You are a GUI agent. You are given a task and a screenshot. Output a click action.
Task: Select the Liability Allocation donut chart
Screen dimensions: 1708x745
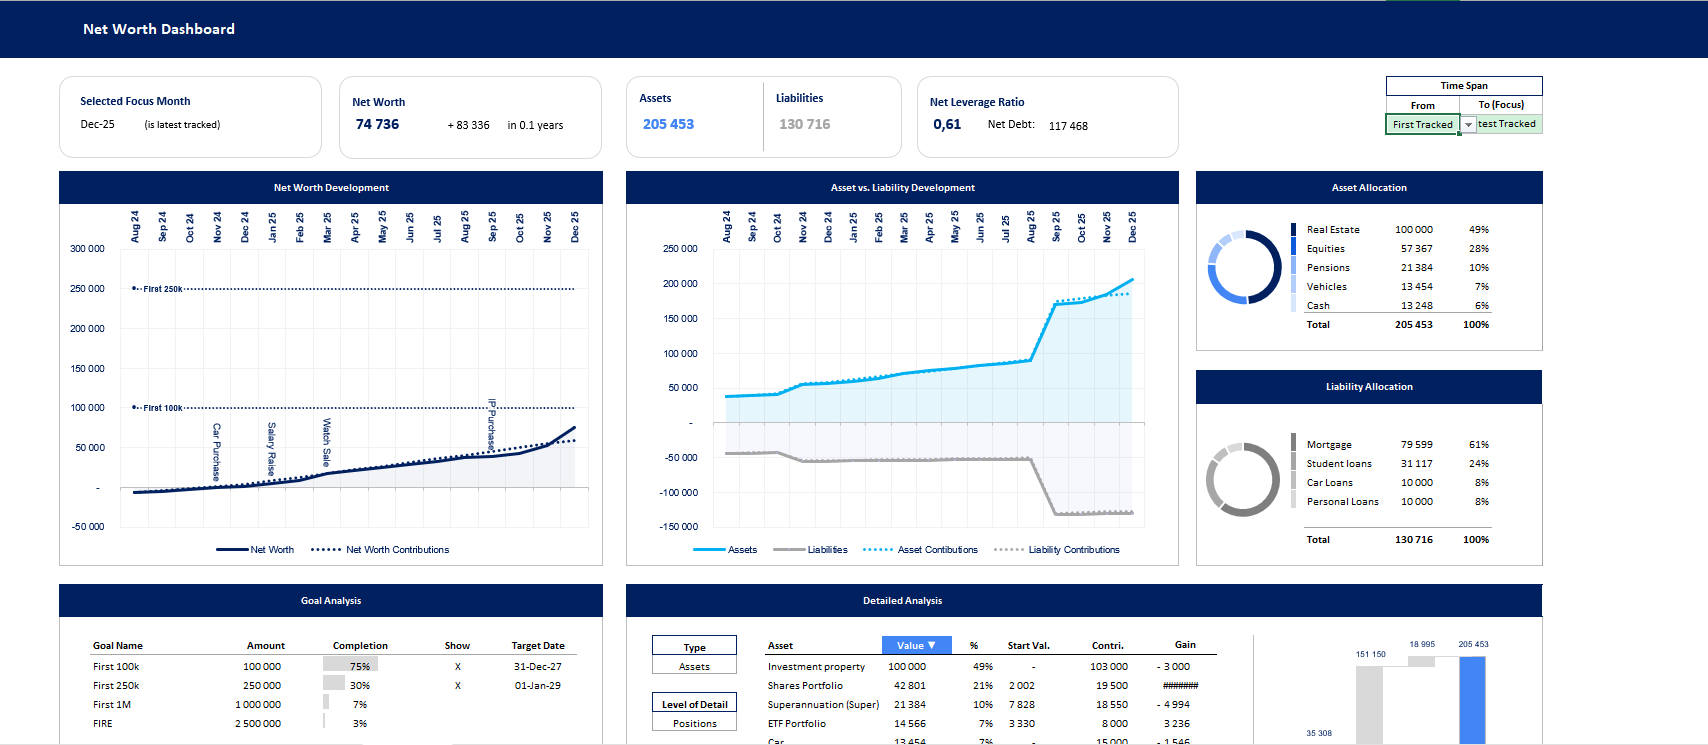[x=1243, y=480]
